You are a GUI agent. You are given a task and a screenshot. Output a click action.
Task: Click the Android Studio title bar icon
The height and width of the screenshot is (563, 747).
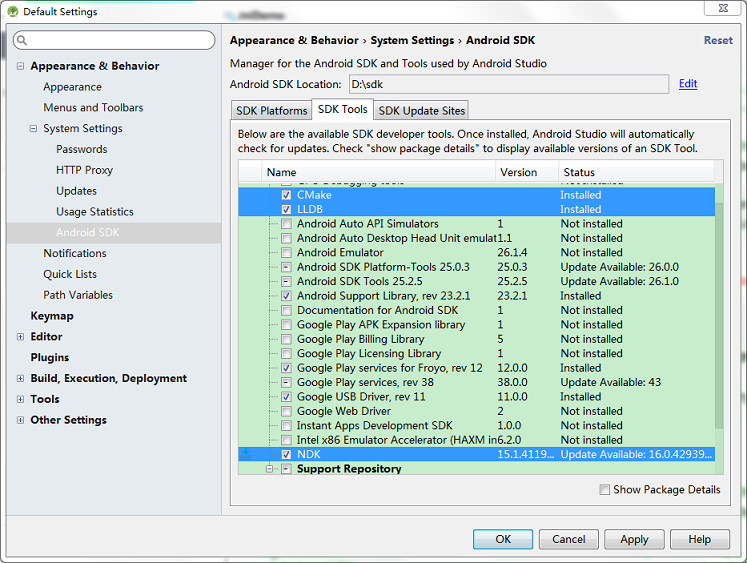(13, 11)
